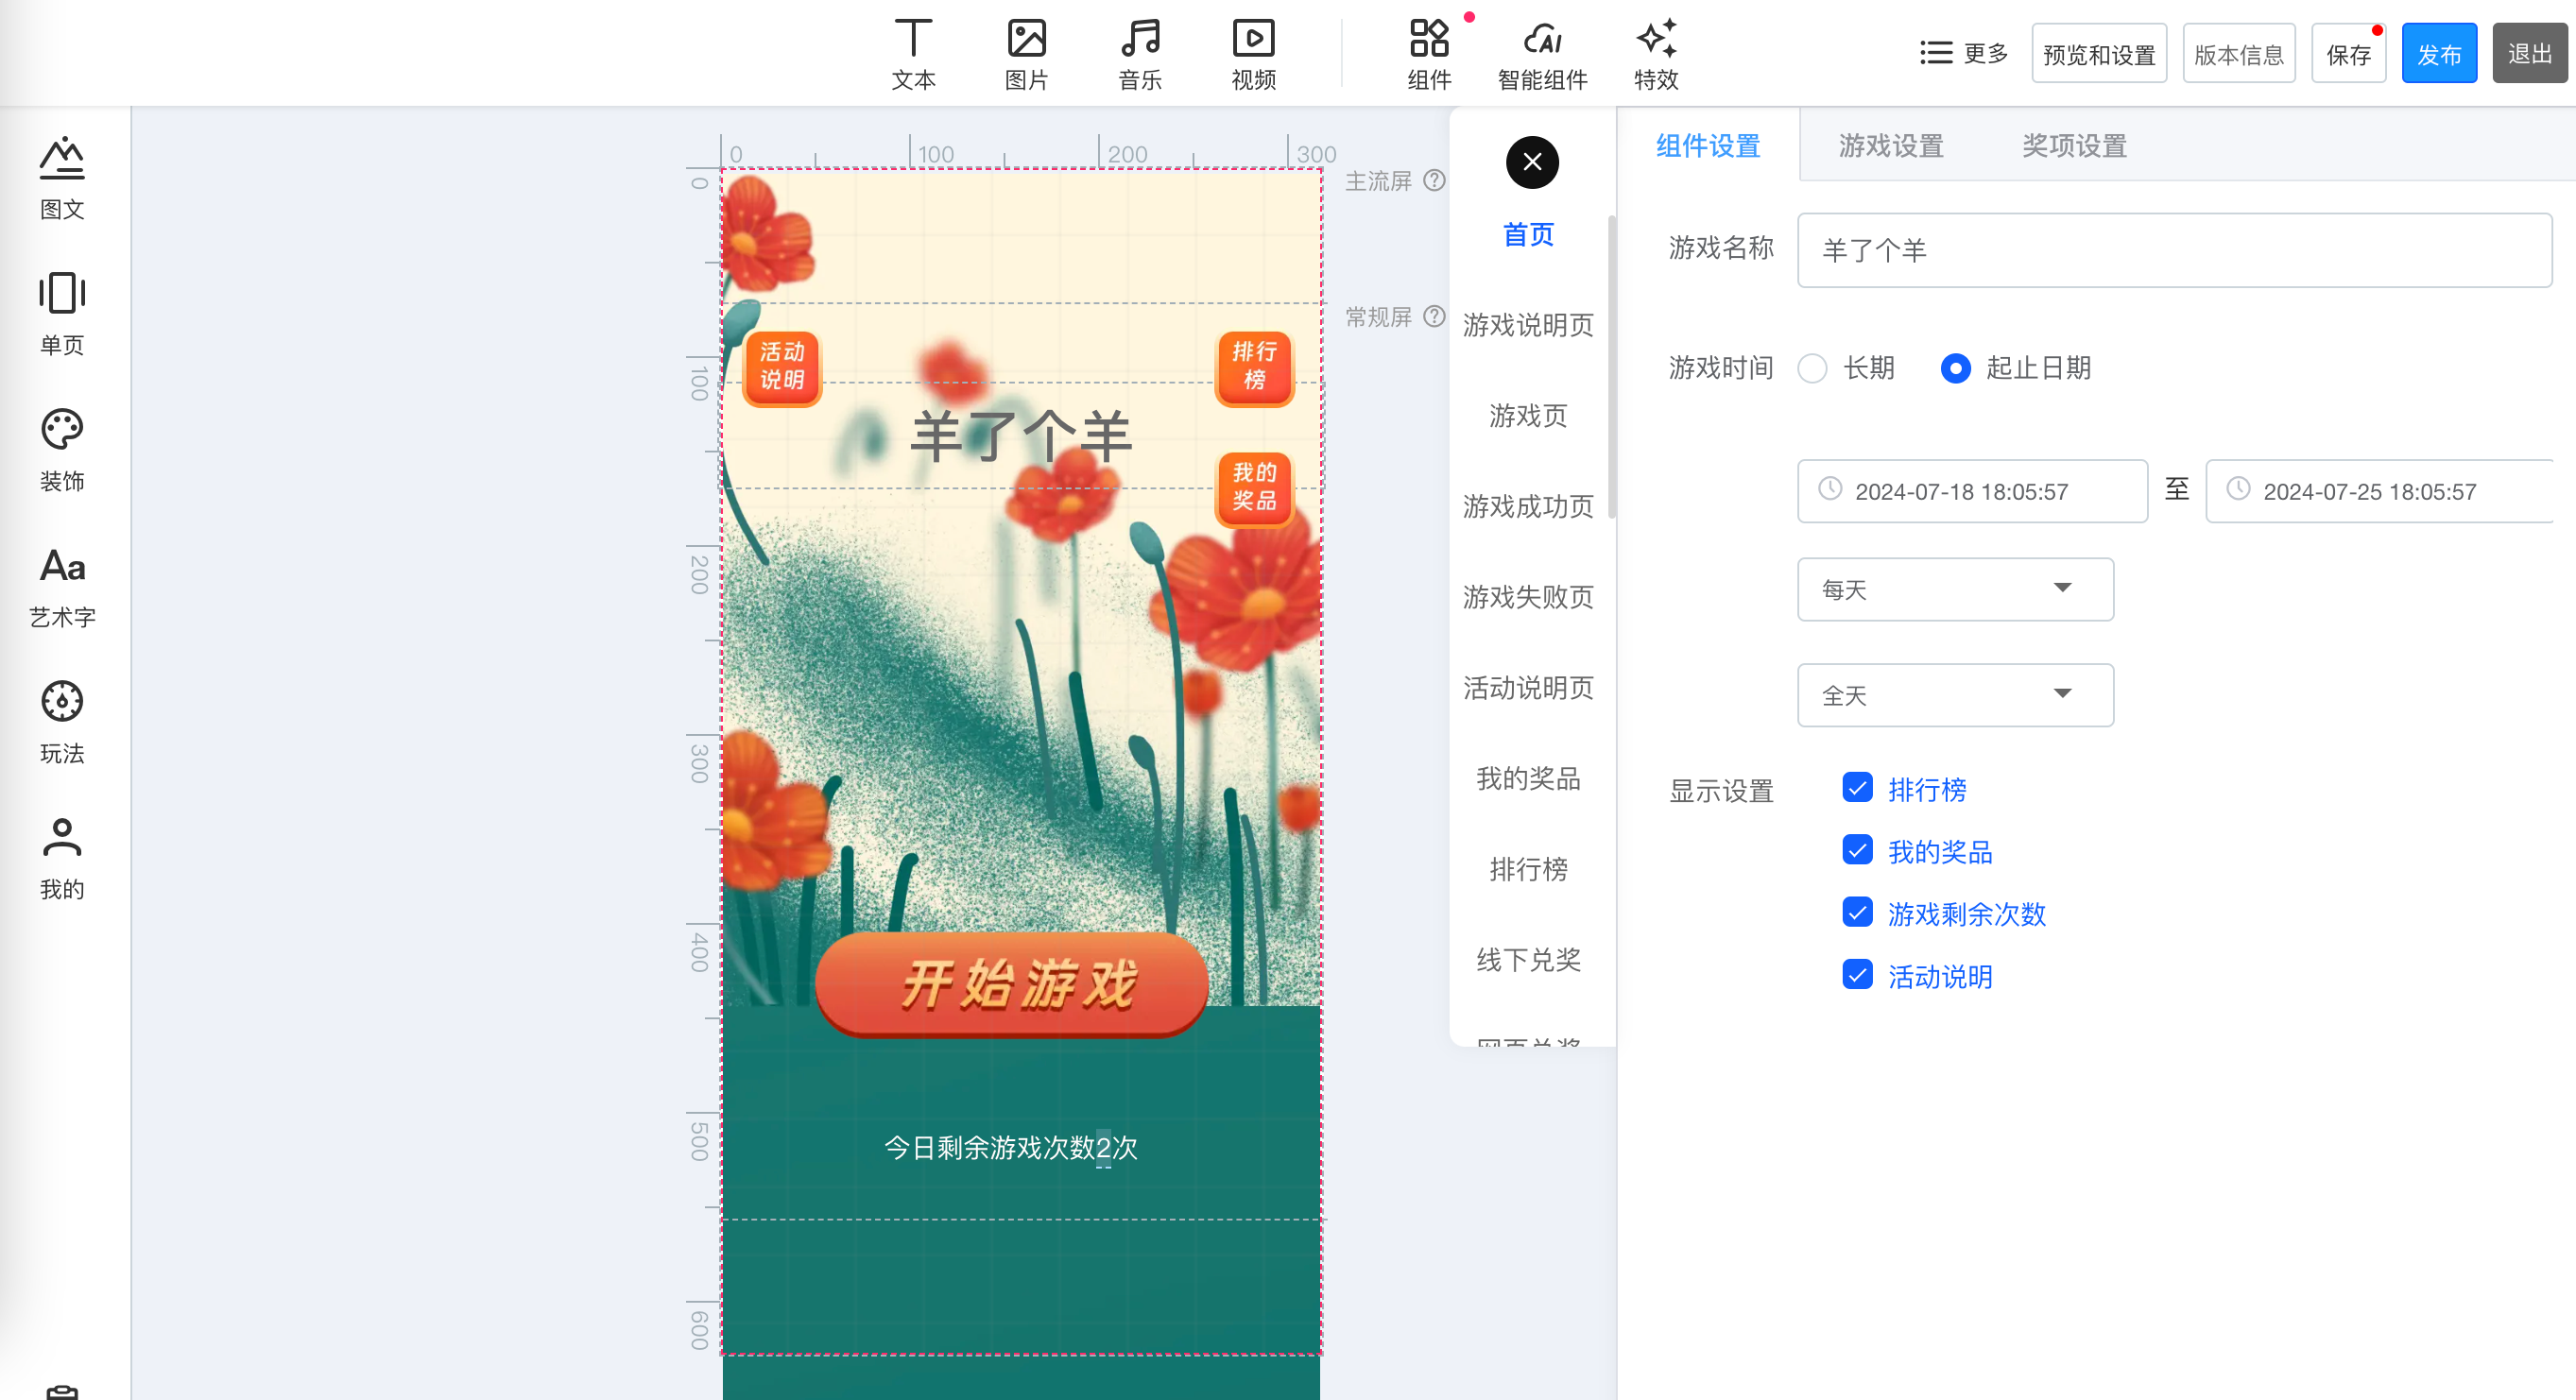Select 线下兑奖 in the page list

(x=1528, y=960)
